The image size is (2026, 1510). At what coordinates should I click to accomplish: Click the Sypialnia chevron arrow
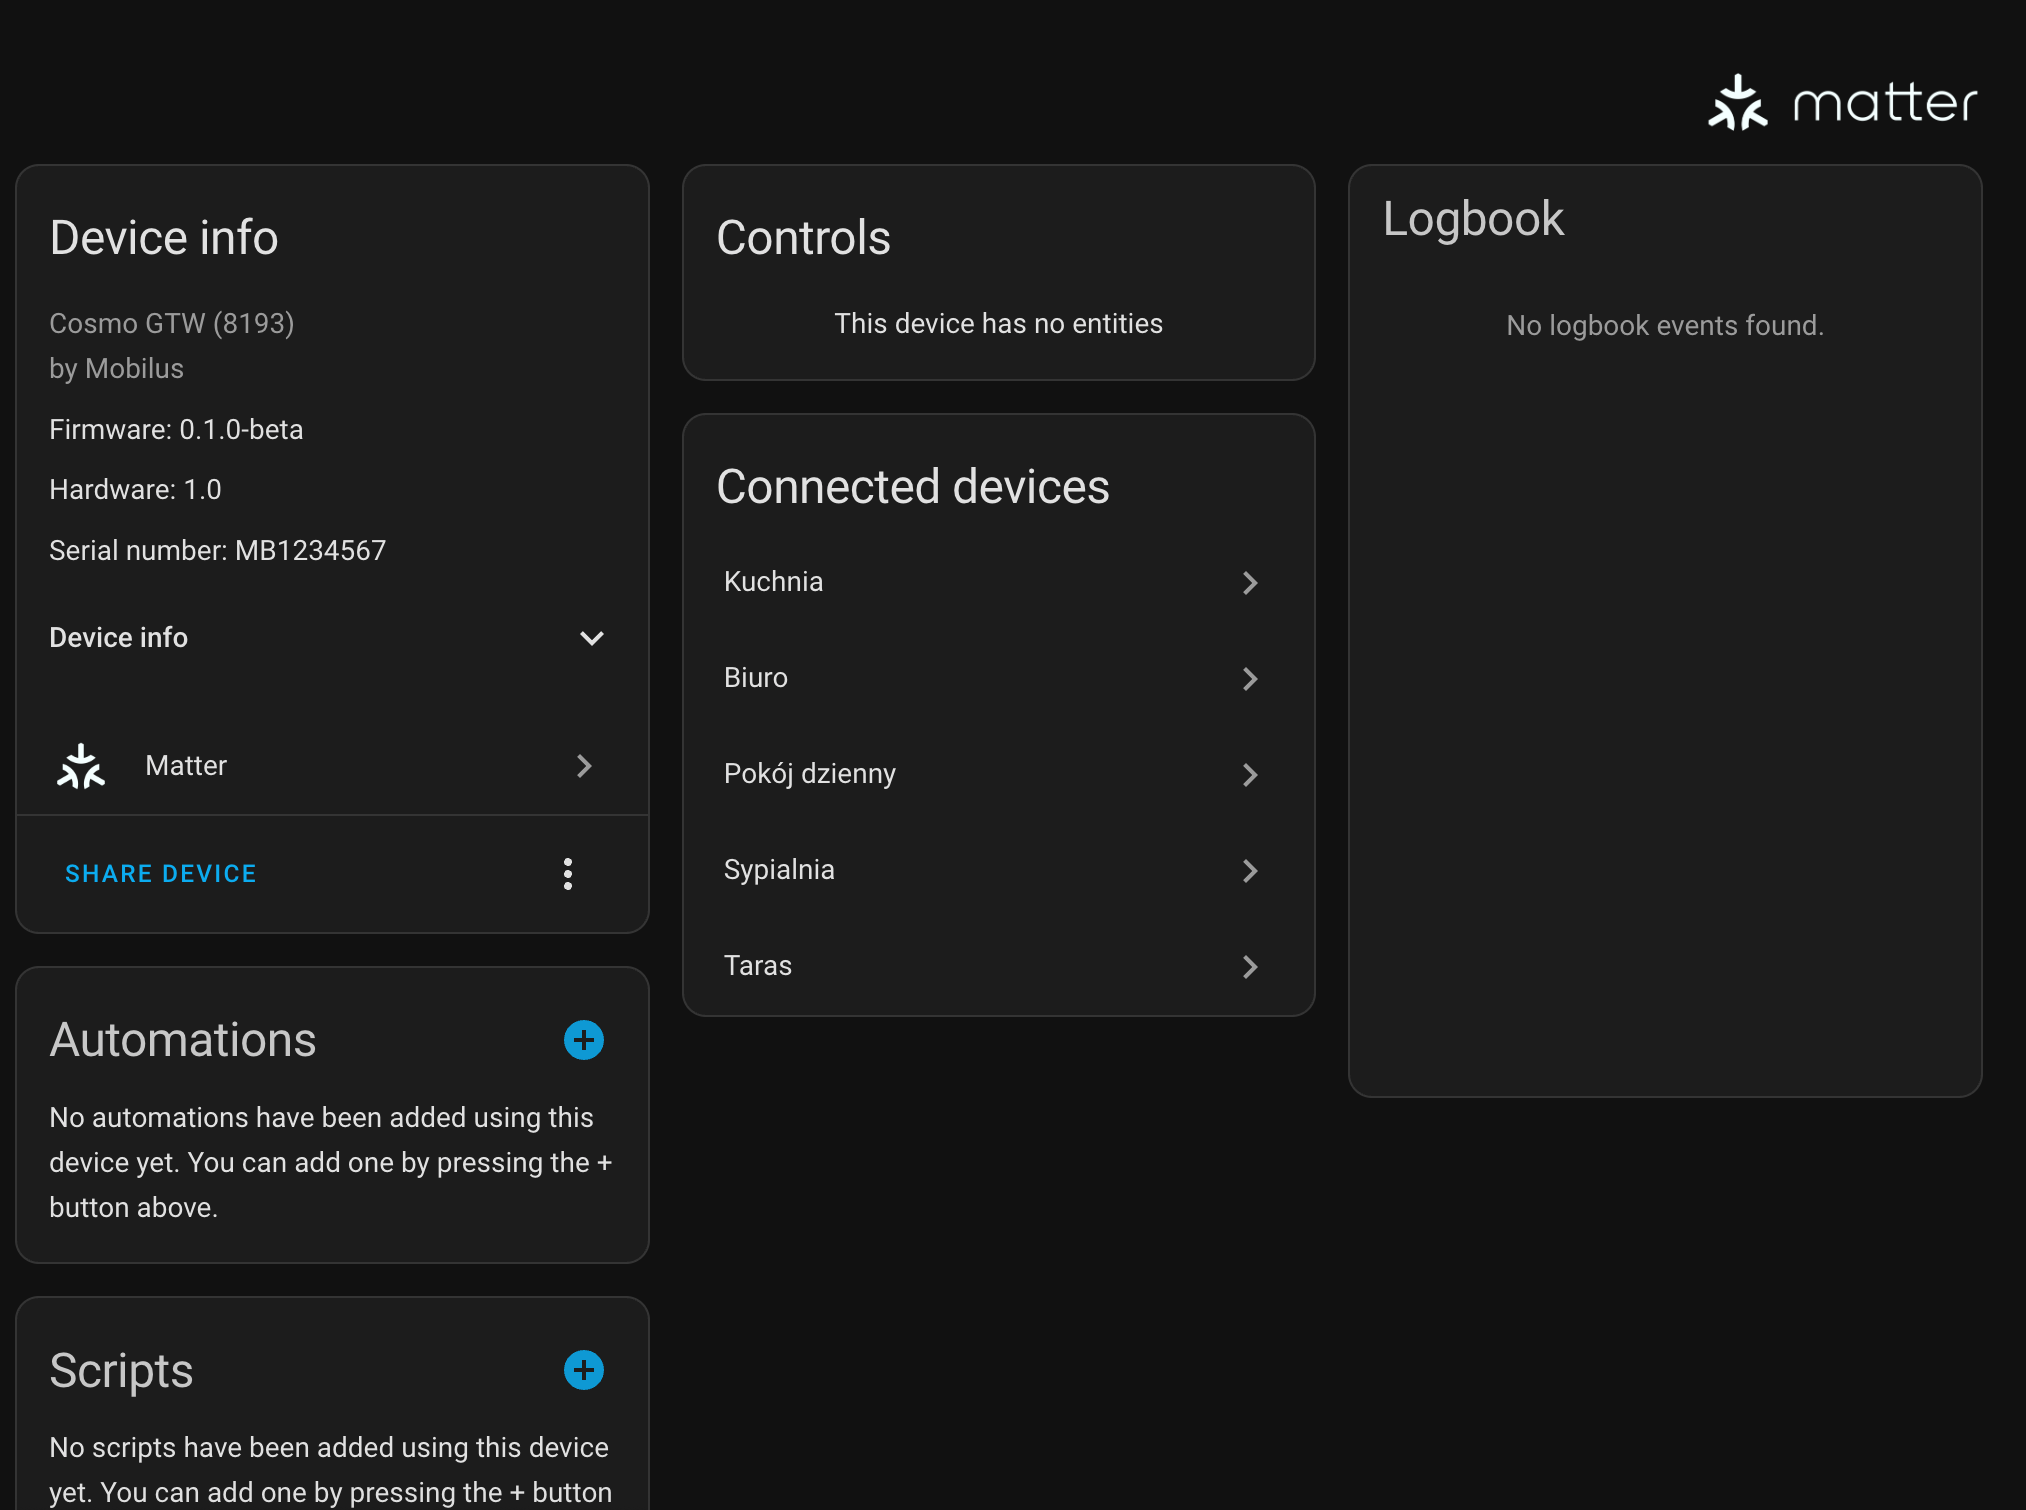(x=1250, y=871)
